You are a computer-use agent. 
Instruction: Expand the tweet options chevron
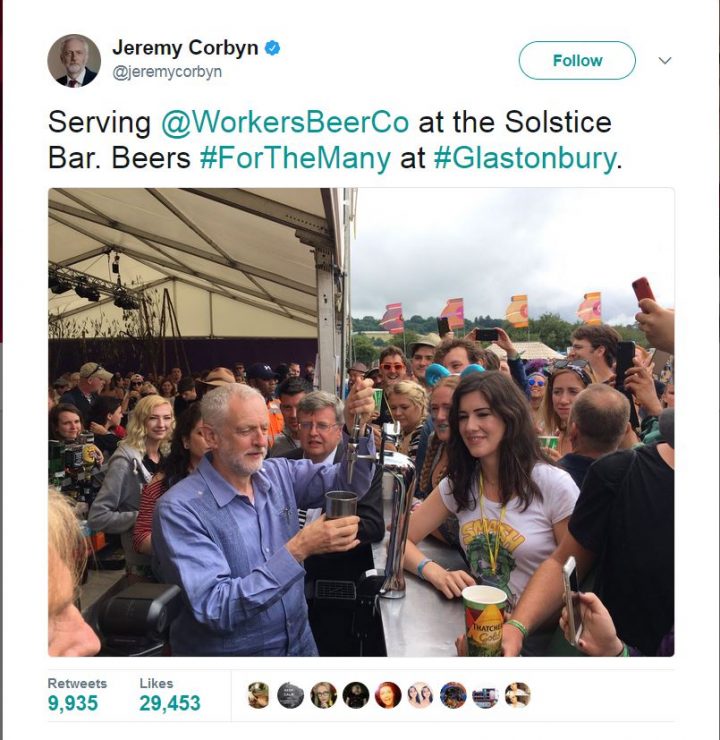coord(665,60)
